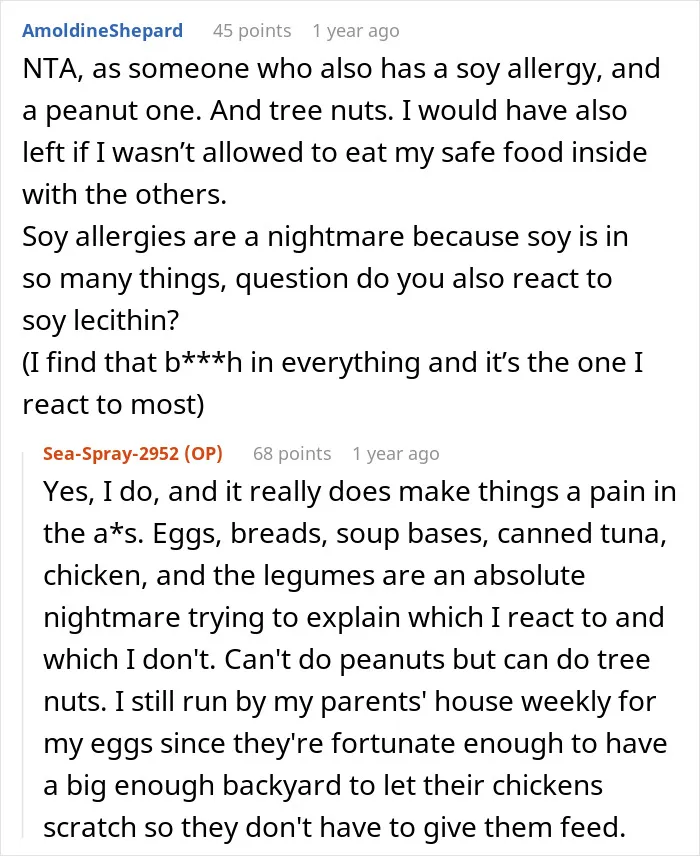Click 'with the others.' in the first comment

tap(124, 195)
